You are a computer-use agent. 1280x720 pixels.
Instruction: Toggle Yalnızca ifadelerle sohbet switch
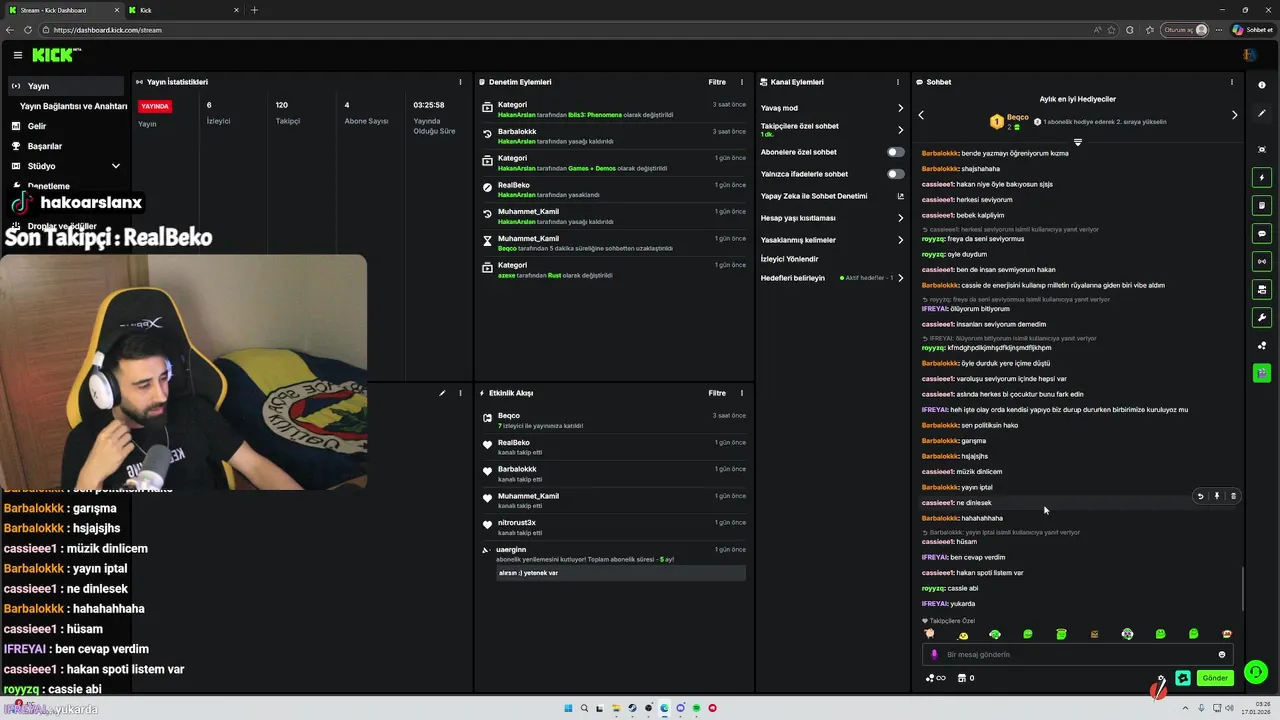coord(896,174)
